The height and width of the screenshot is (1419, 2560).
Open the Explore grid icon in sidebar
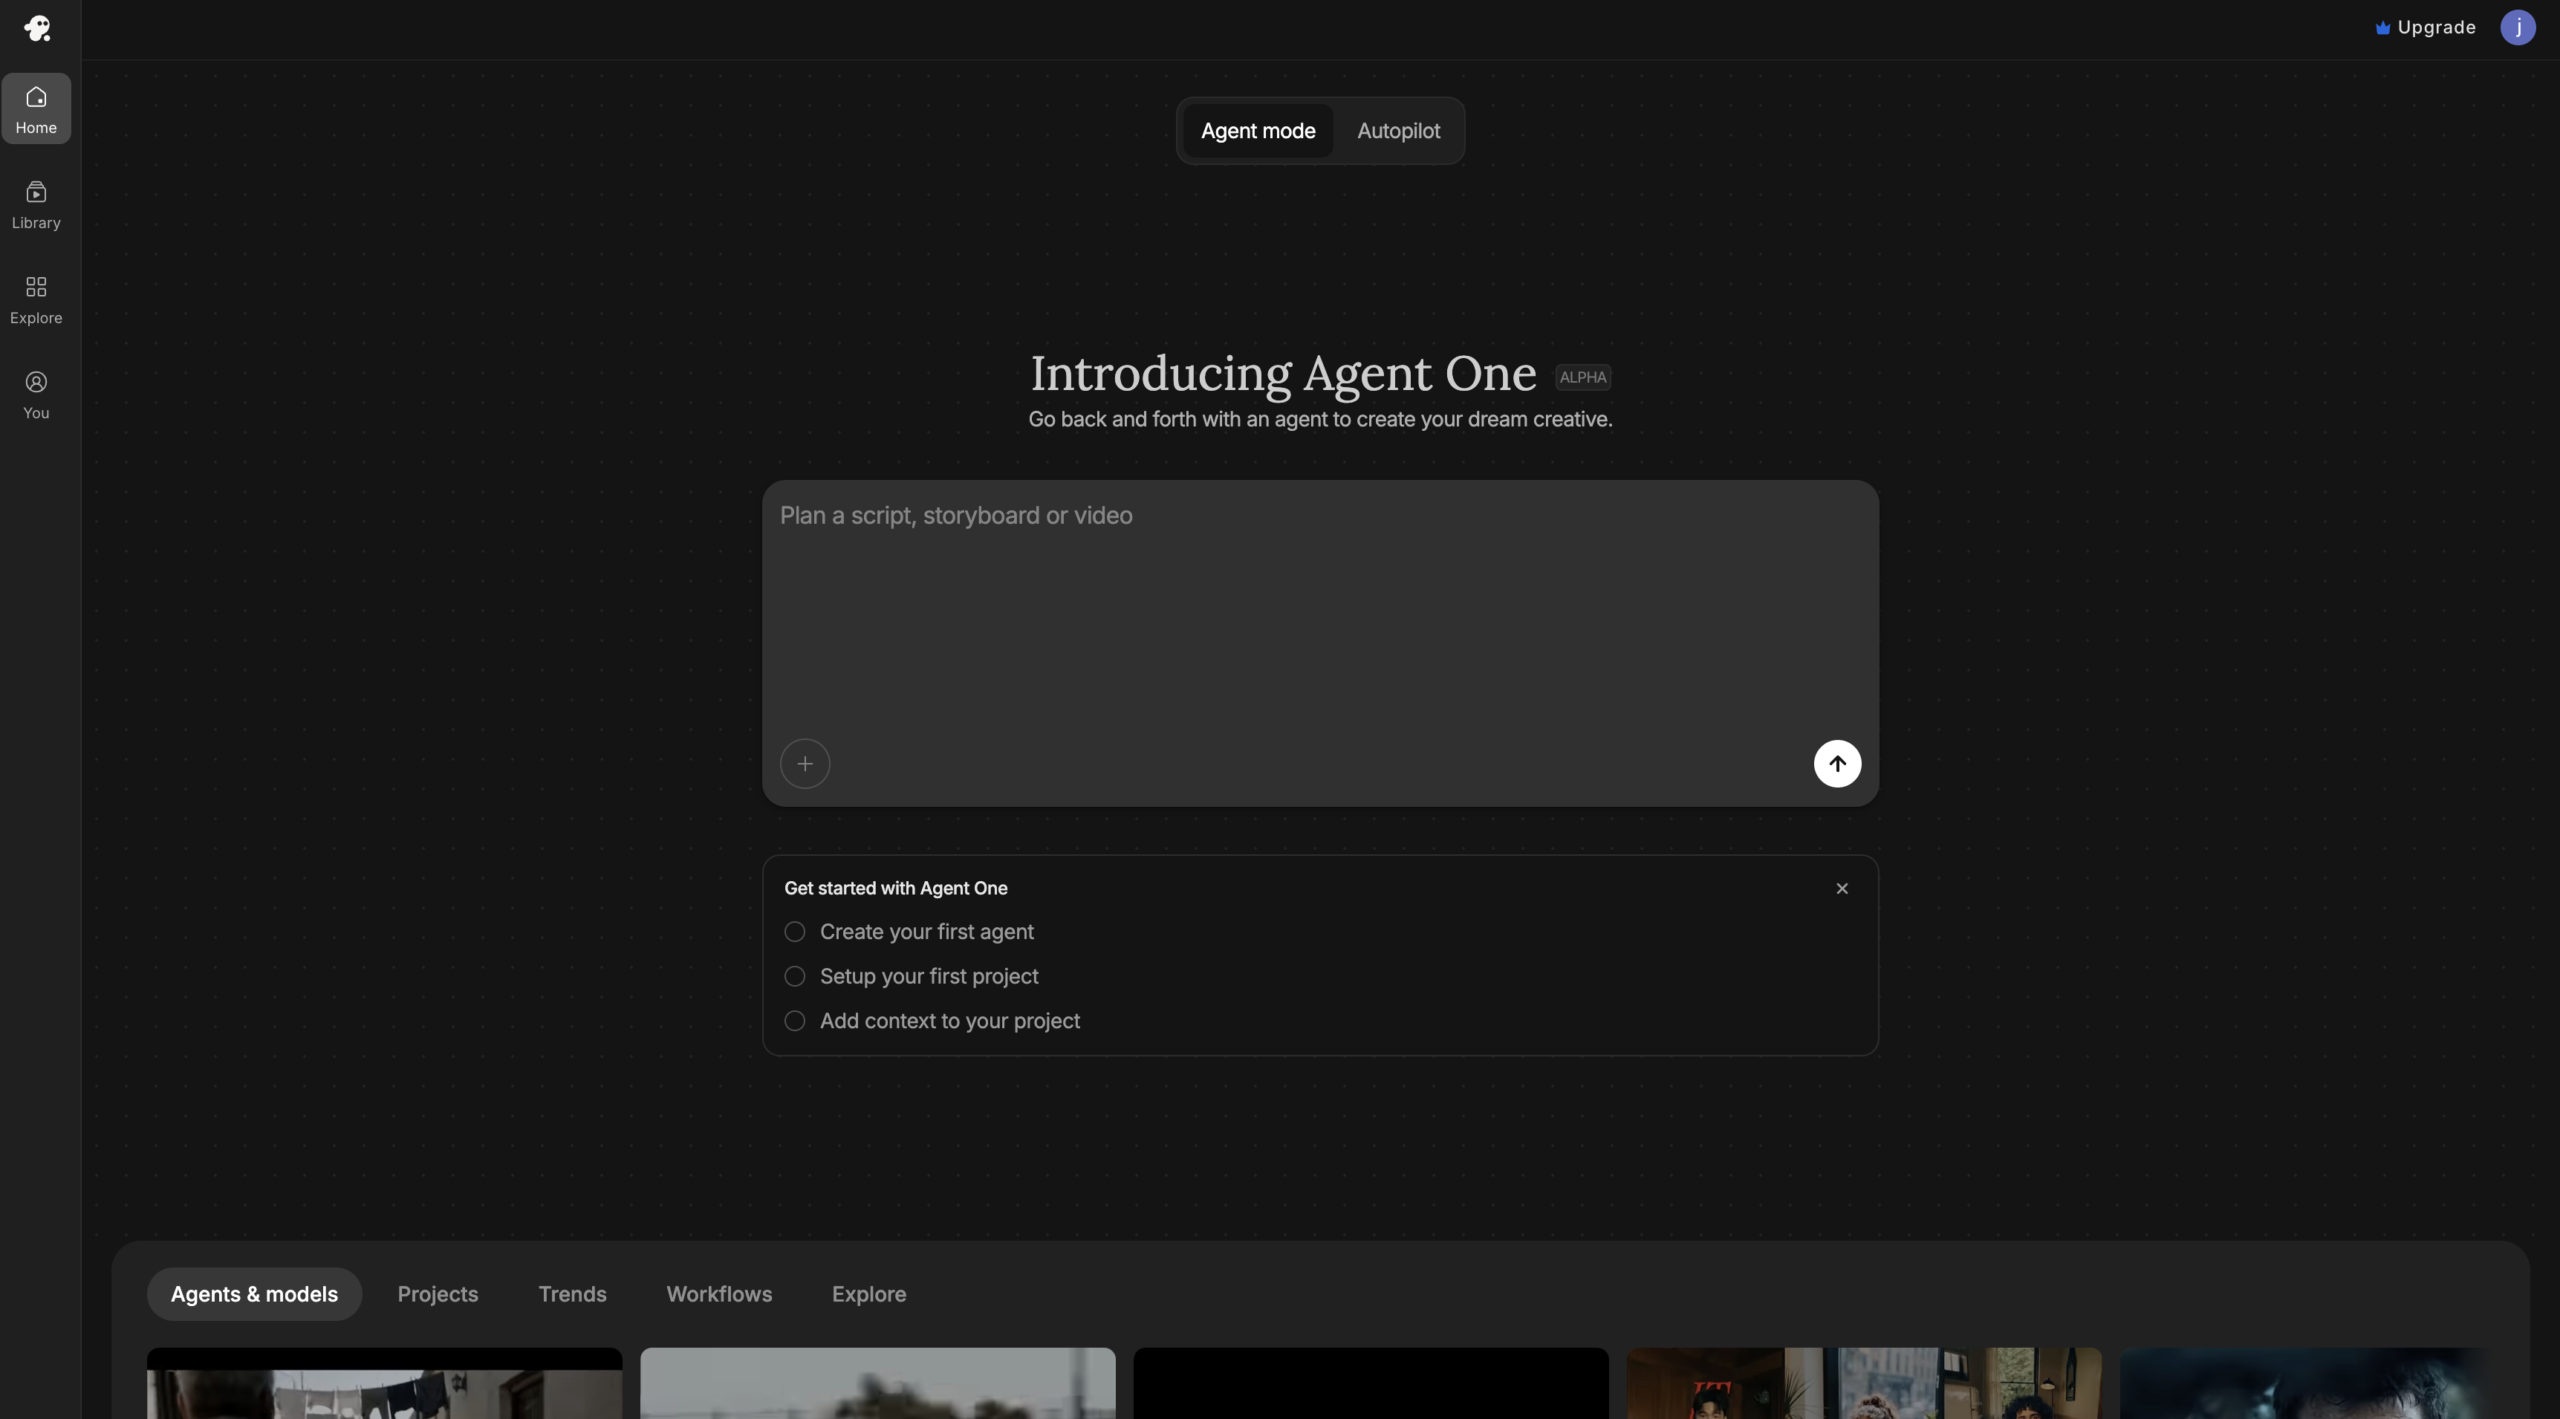coord(36,299)
